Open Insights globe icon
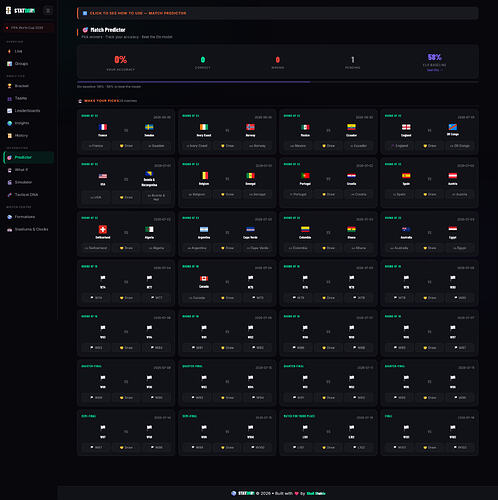 (x=10, y=123)
